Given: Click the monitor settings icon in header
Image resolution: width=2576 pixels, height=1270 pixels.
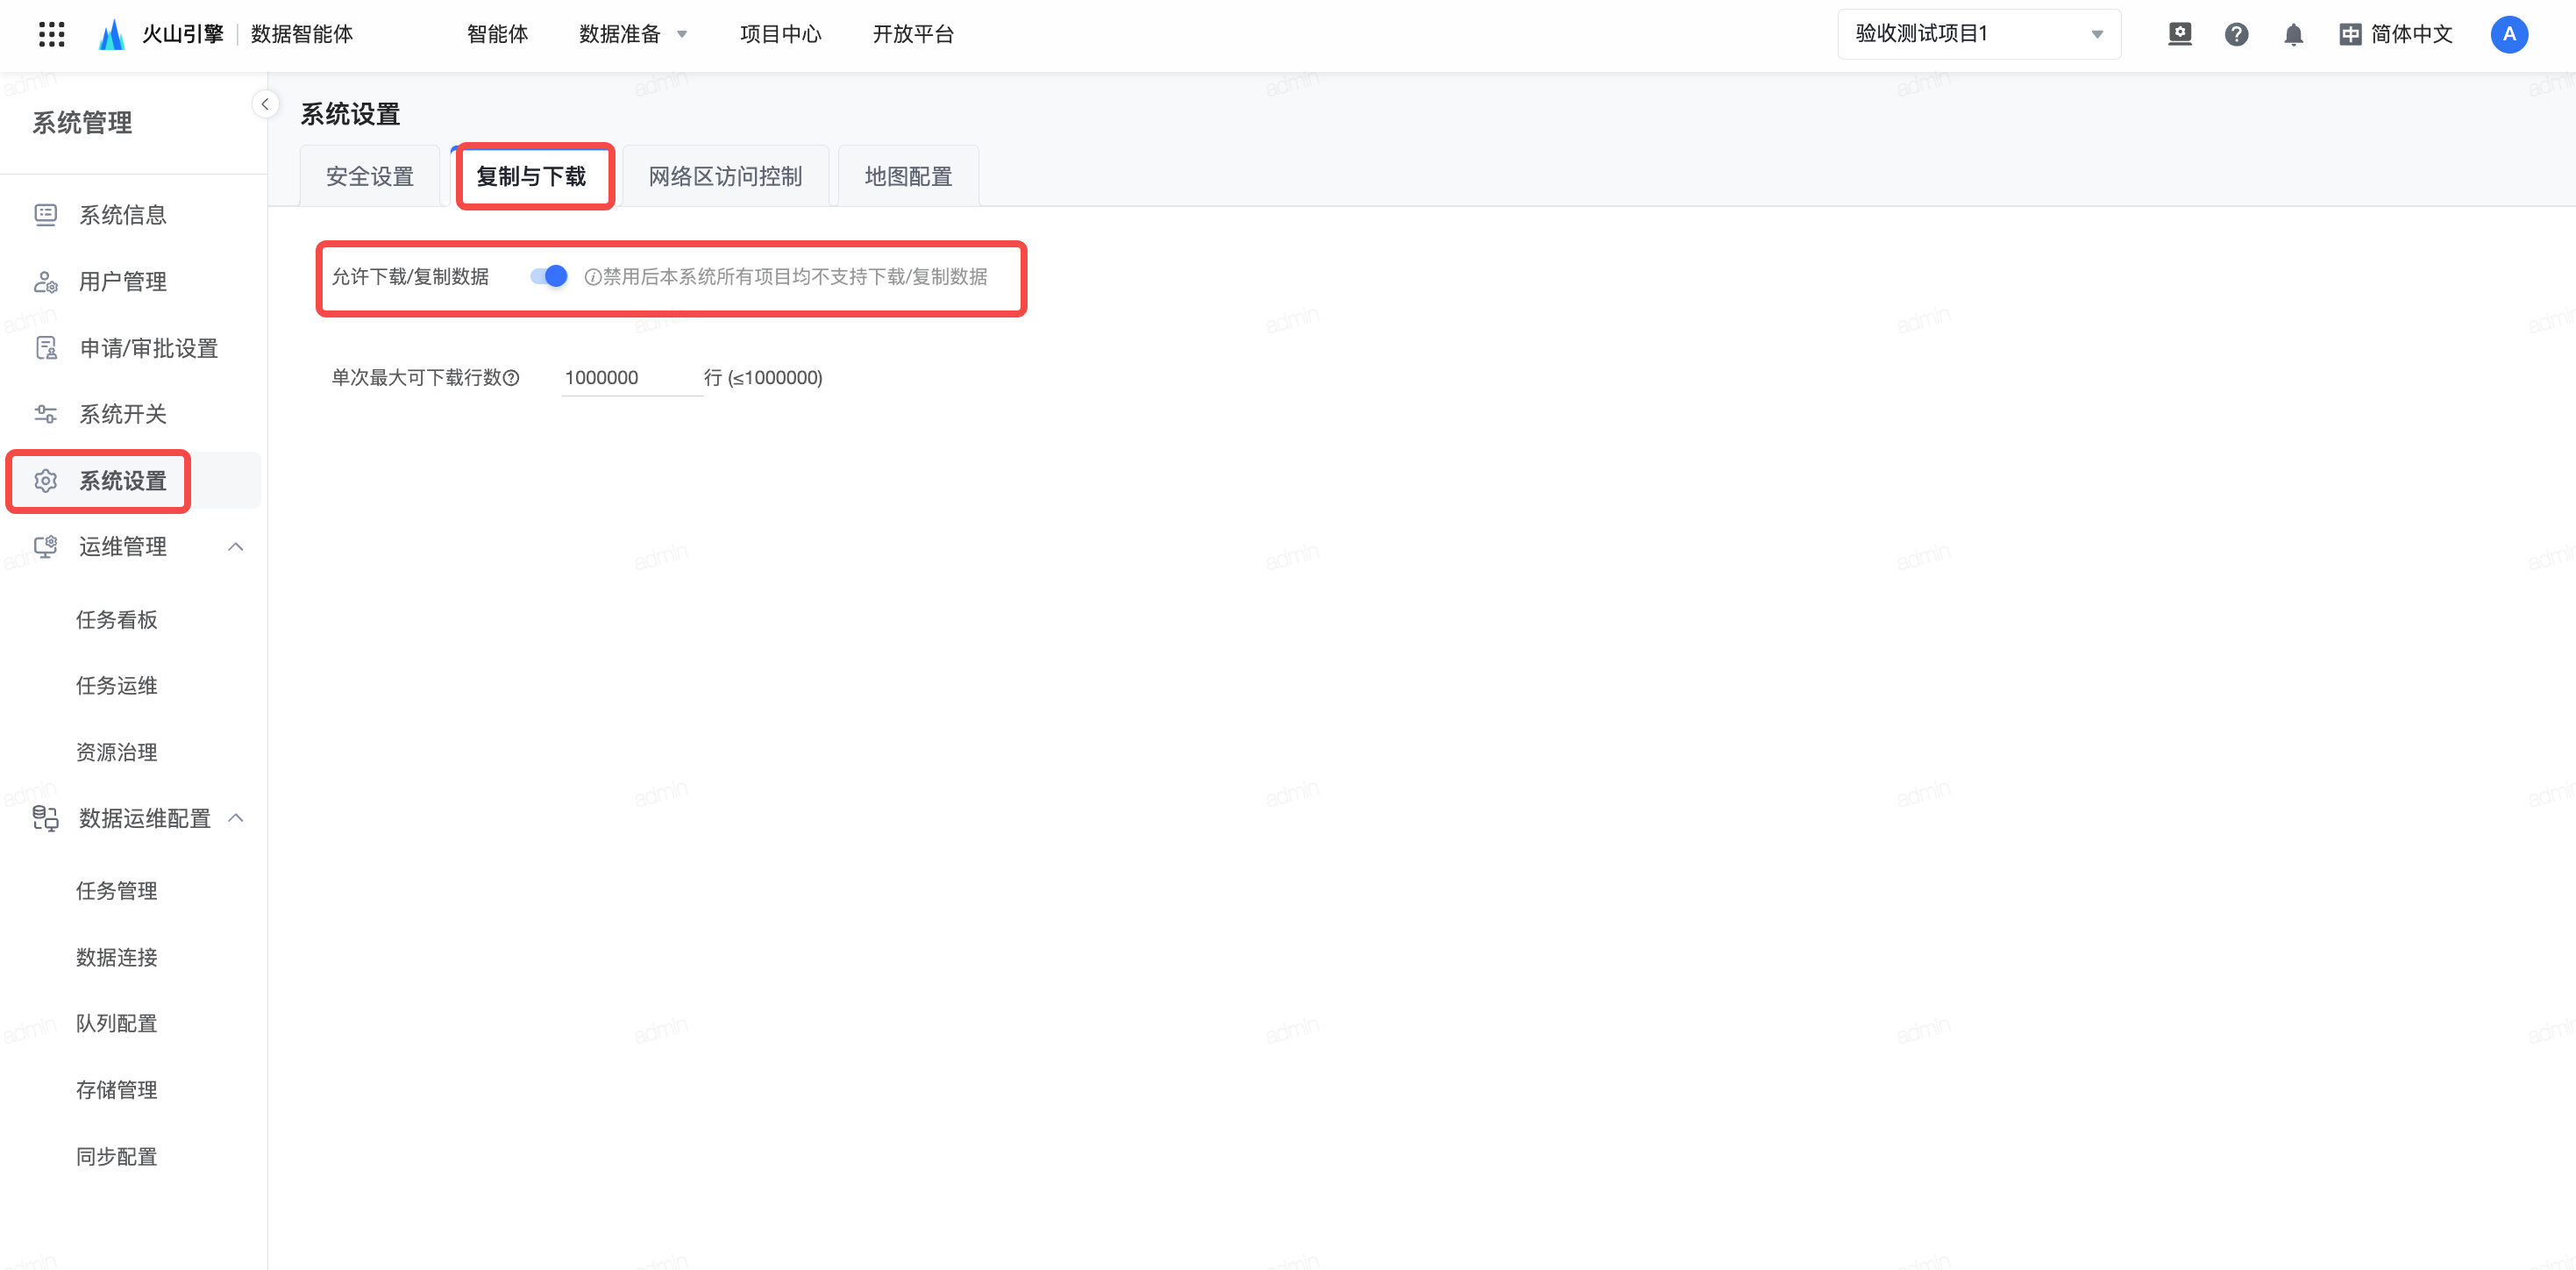Looking at the screenshot, I should 2179,34.
